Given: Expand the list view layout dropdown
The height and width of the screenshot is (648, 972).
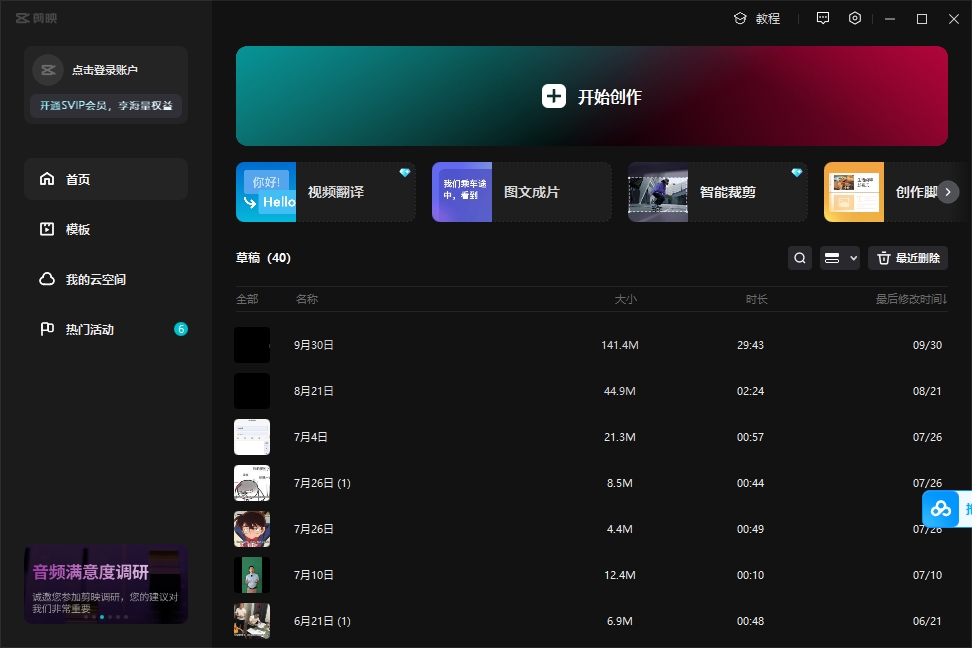Looking at the screenshot, I should (839, 258).
